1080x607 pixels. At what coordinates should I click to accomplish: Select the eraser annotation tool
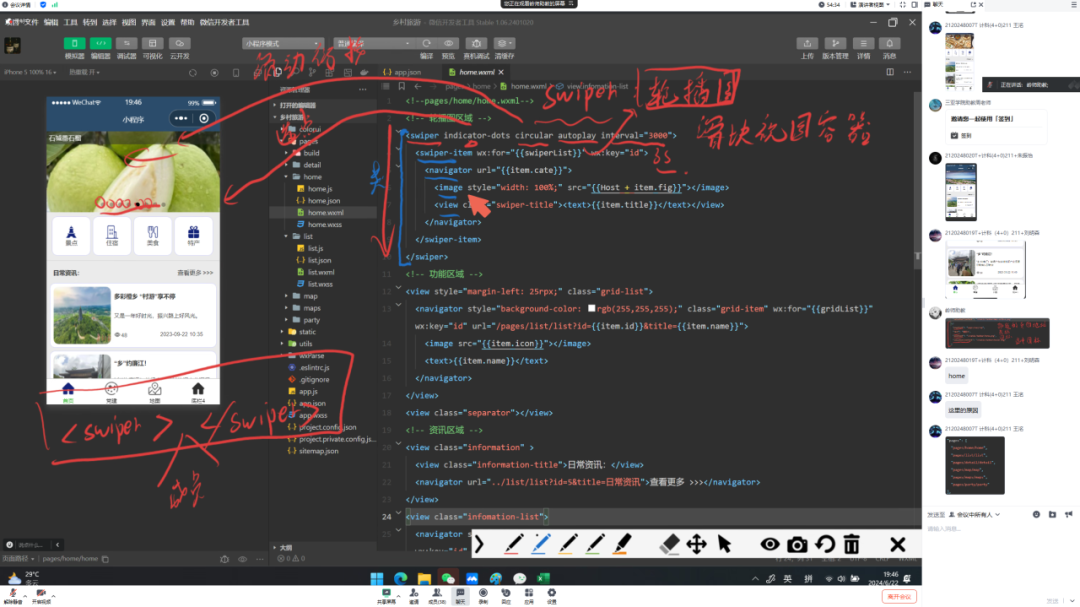coord(669,544)
